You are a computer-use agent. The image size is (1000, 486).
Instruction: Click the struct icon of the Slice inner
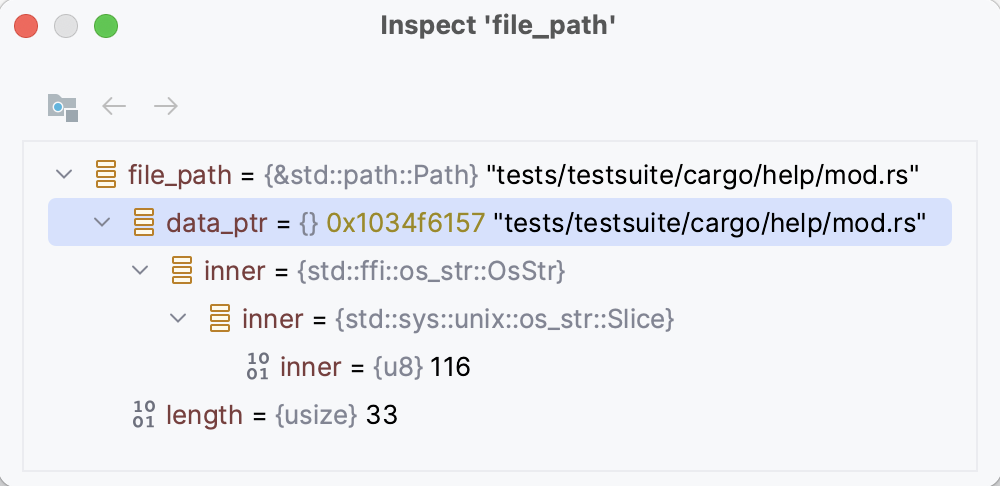tap(220, 319)
